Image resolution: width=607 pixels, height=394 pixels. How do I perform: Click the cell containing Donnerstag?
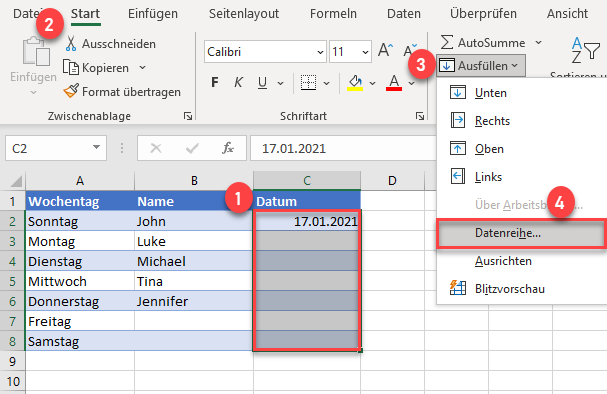coord(80,301)
